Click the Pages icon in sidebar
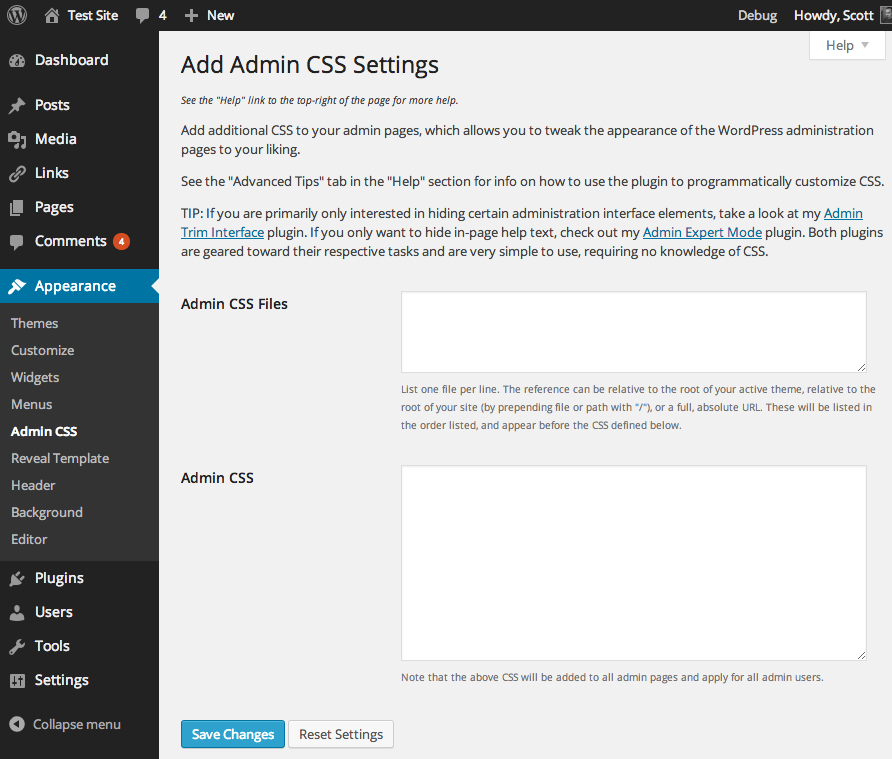 17,208
